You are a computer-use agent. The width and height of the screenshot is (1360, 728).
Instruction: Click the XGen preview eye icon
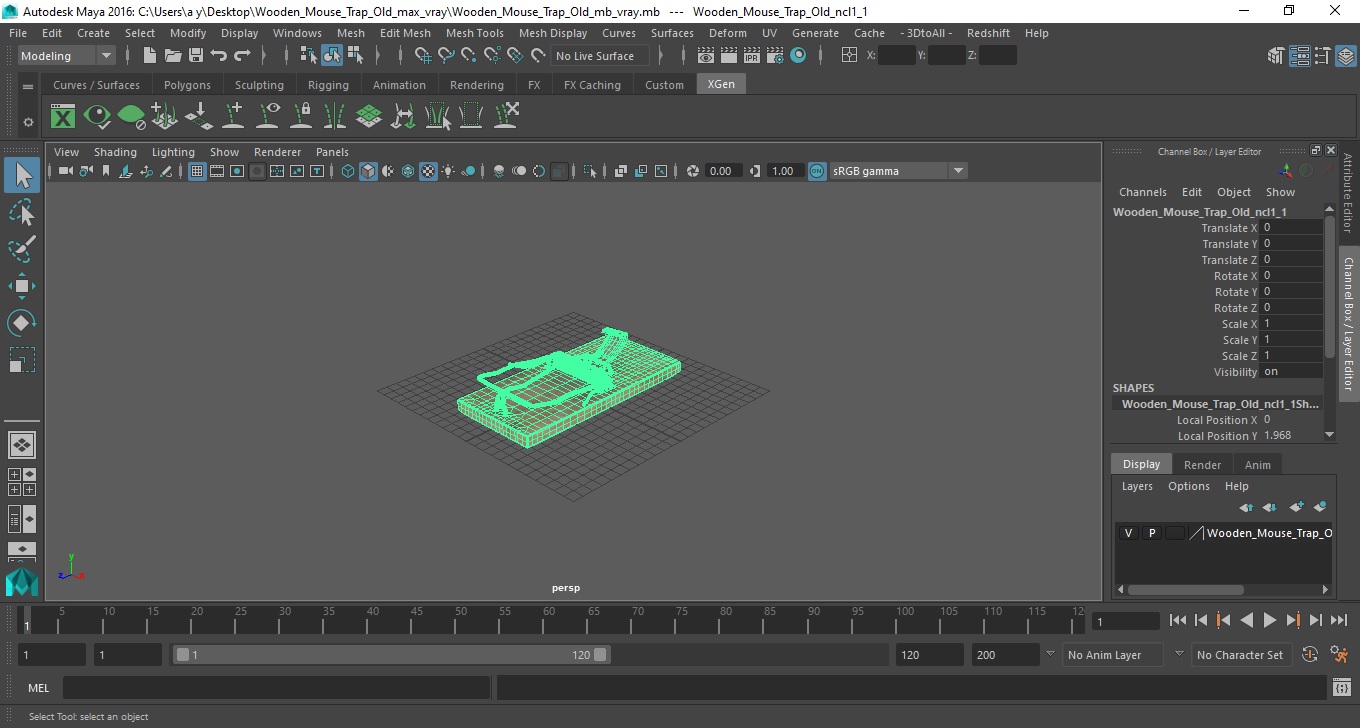[97, 116]
